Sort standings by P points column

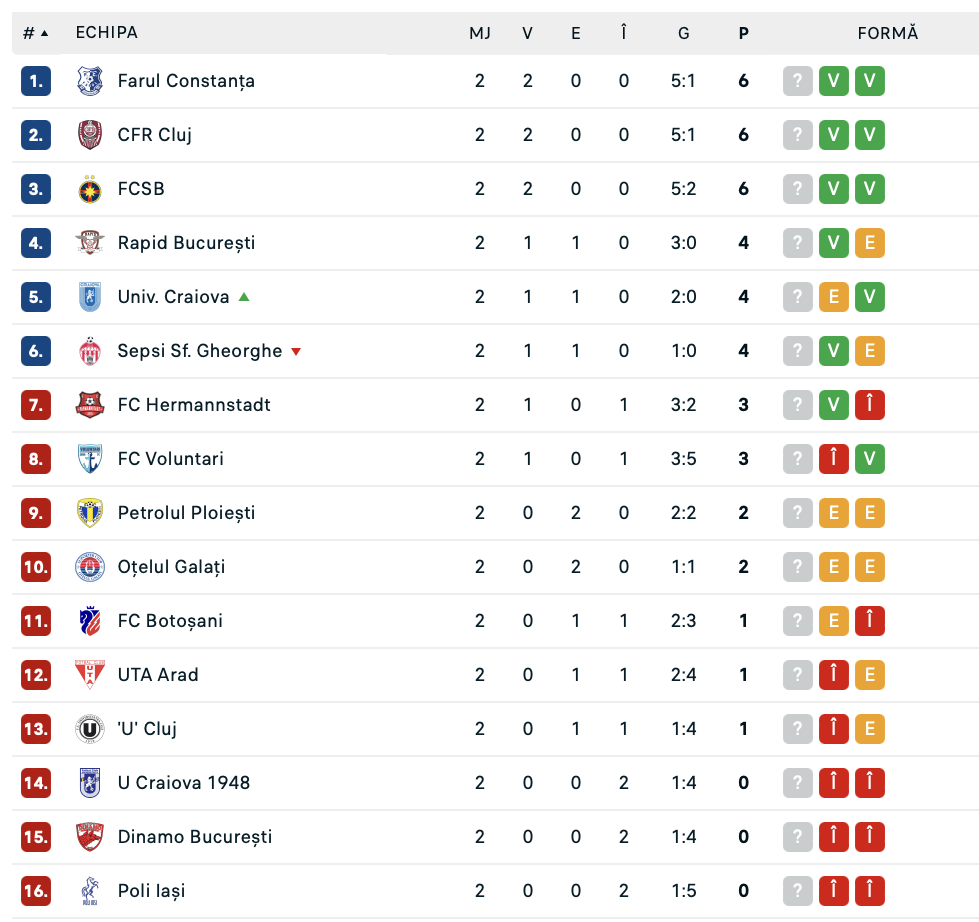(x=743, y=33)
